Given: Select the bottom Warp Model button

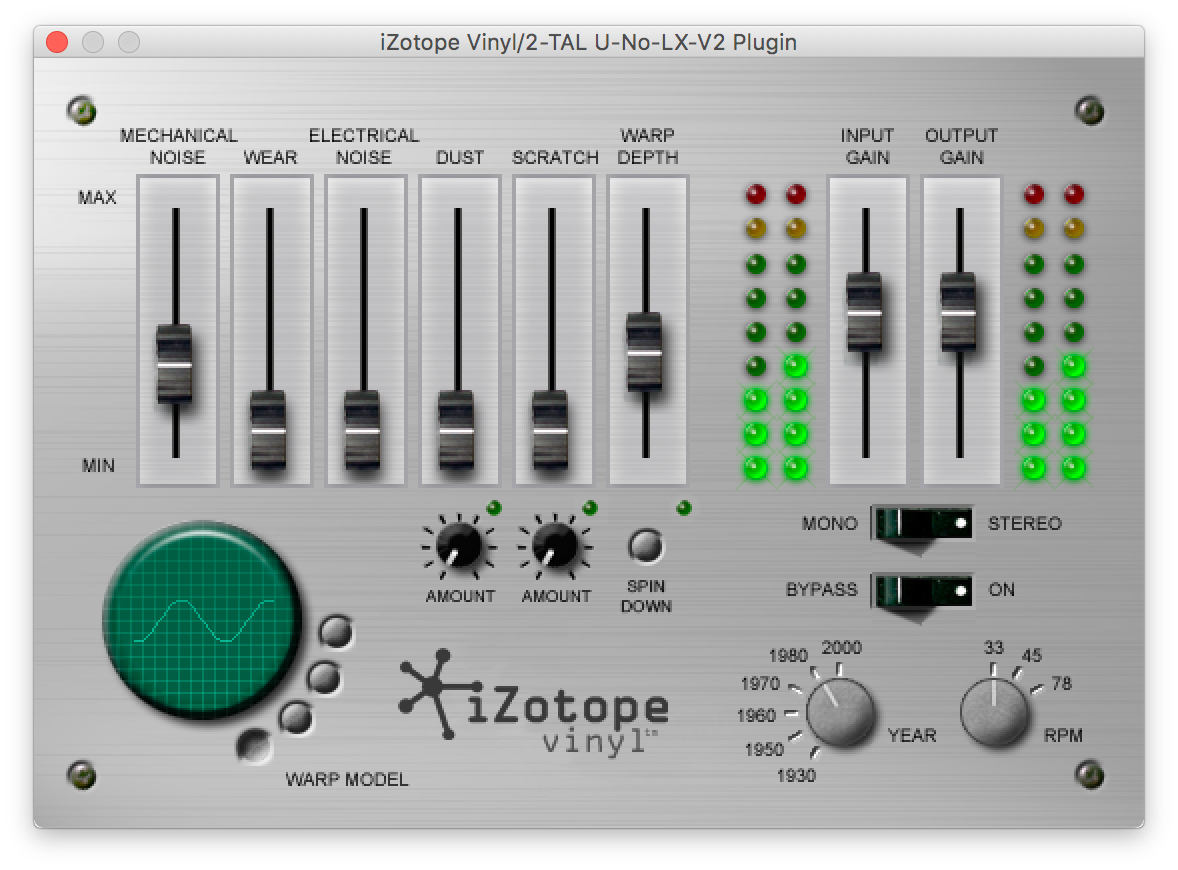Looking at the screenshot, I should coord(254,746).
